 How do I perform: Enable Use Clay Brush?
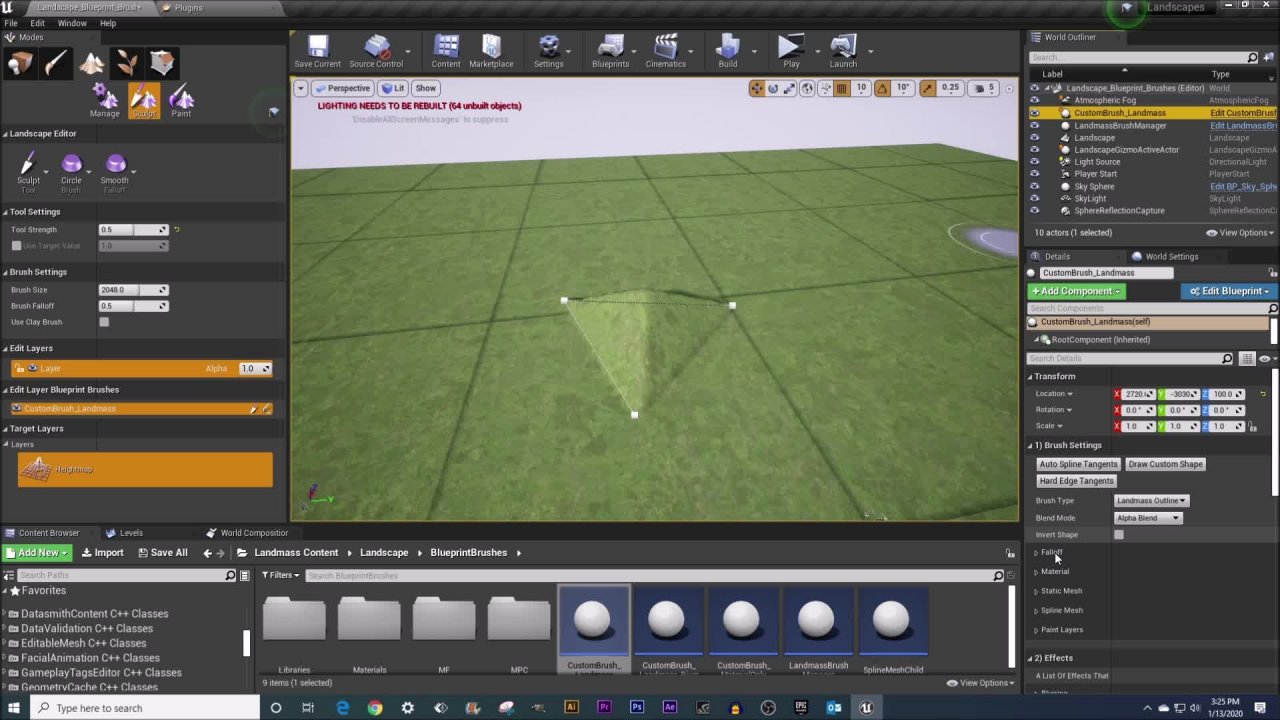(x=104, y=322)
